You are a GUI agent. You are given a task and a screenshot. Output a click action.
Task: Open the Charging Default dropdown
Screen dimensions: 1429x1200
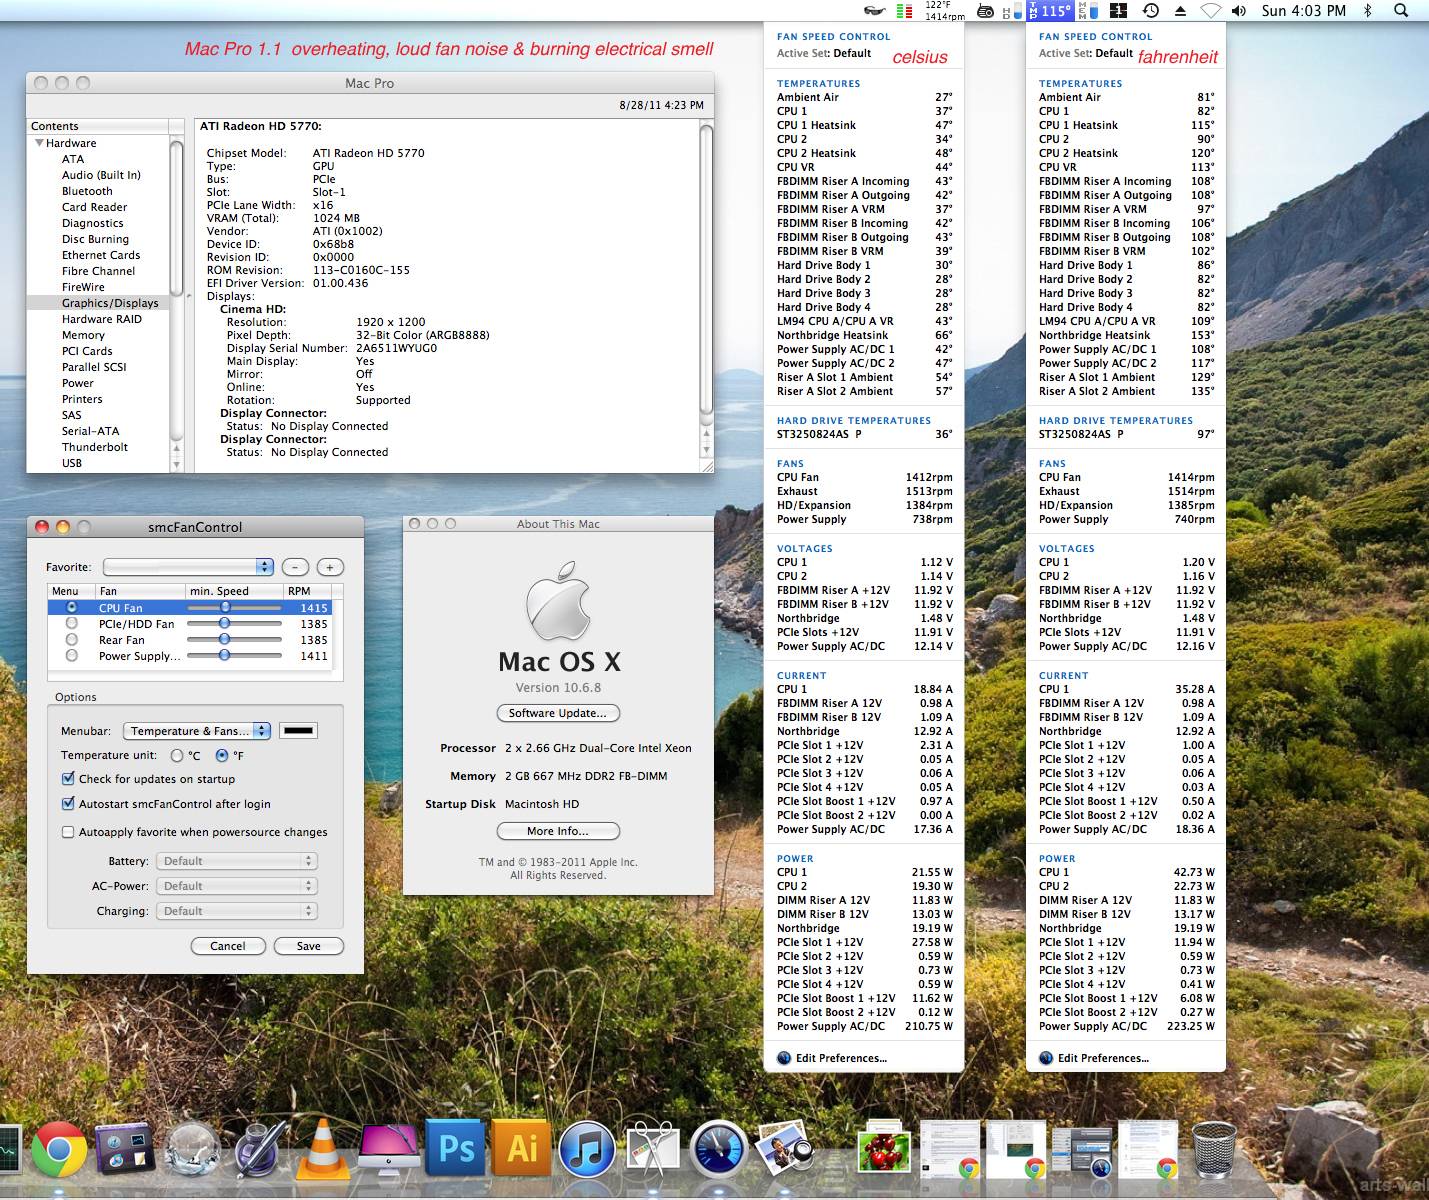point(237,911)
